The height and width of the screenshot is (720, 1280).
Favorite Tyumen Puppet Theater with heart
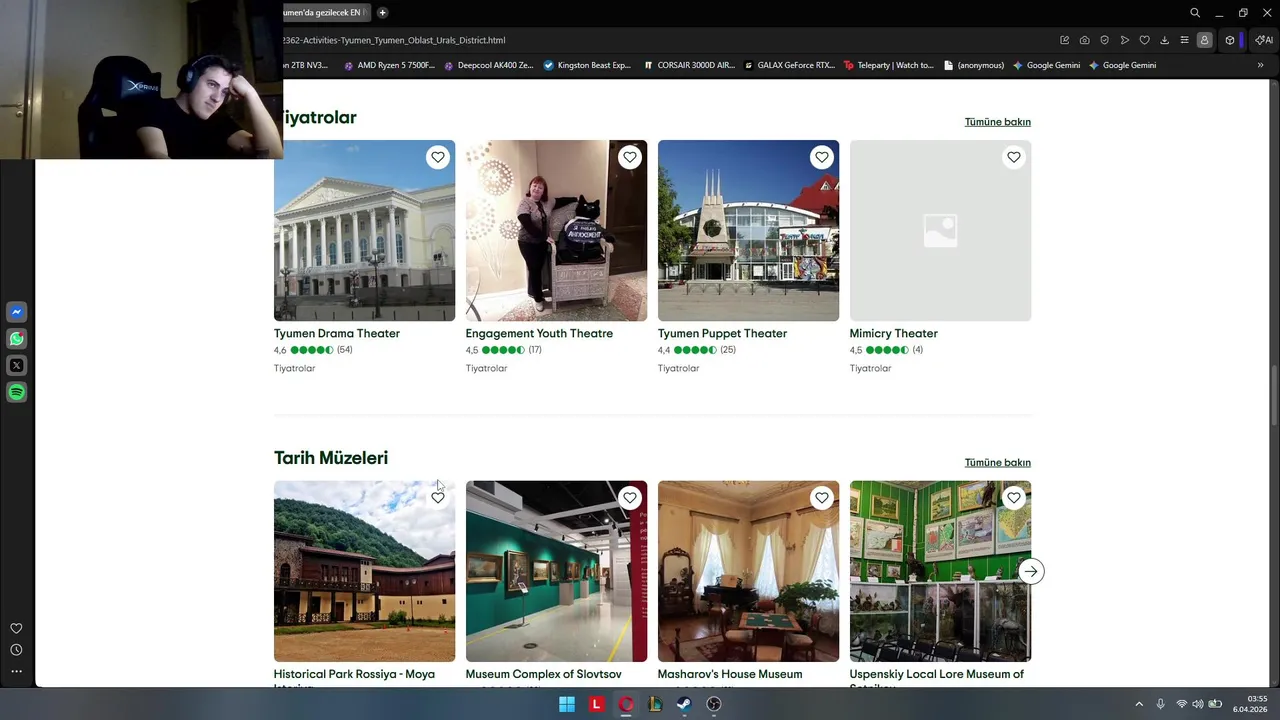(x=822, y=157)
